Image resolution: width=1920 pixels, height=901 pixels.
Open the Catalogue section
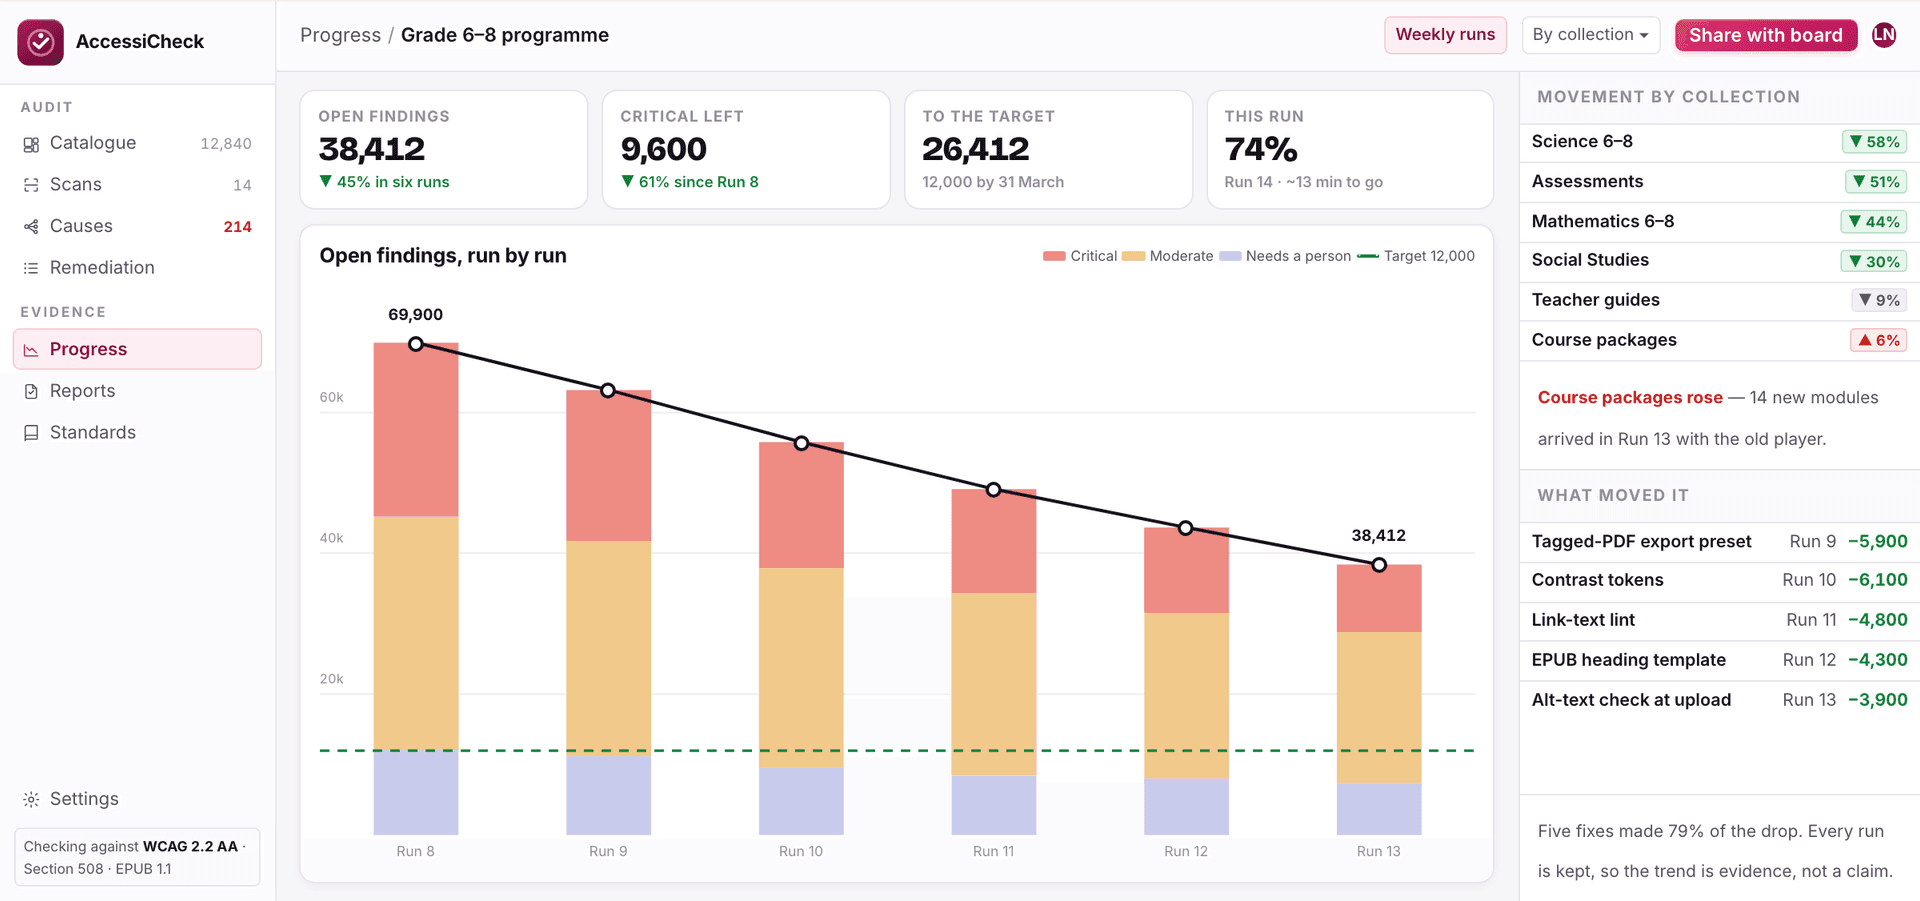137,144
